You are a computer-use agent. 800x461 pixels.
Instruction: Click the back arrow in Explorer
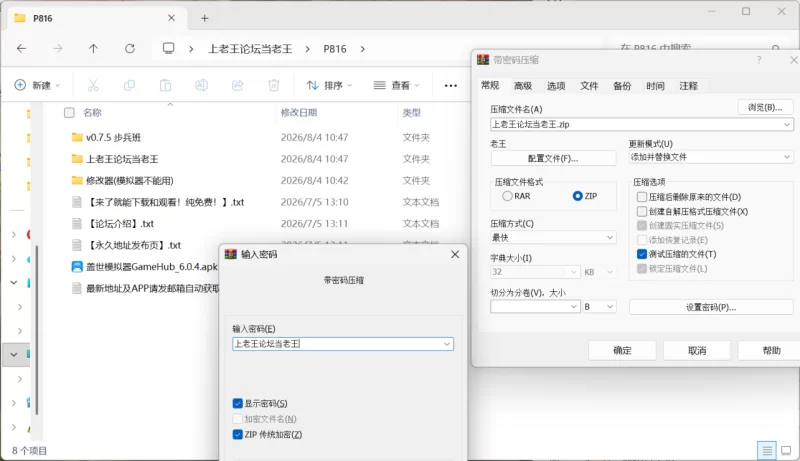pos(21,48)
